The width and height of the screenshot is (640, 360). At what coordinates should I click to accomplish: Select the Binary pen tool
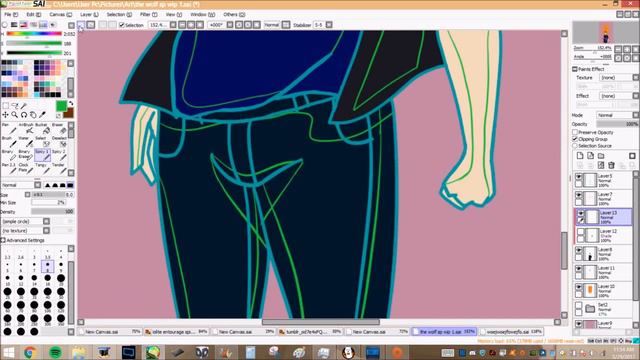tap(10, 155)
